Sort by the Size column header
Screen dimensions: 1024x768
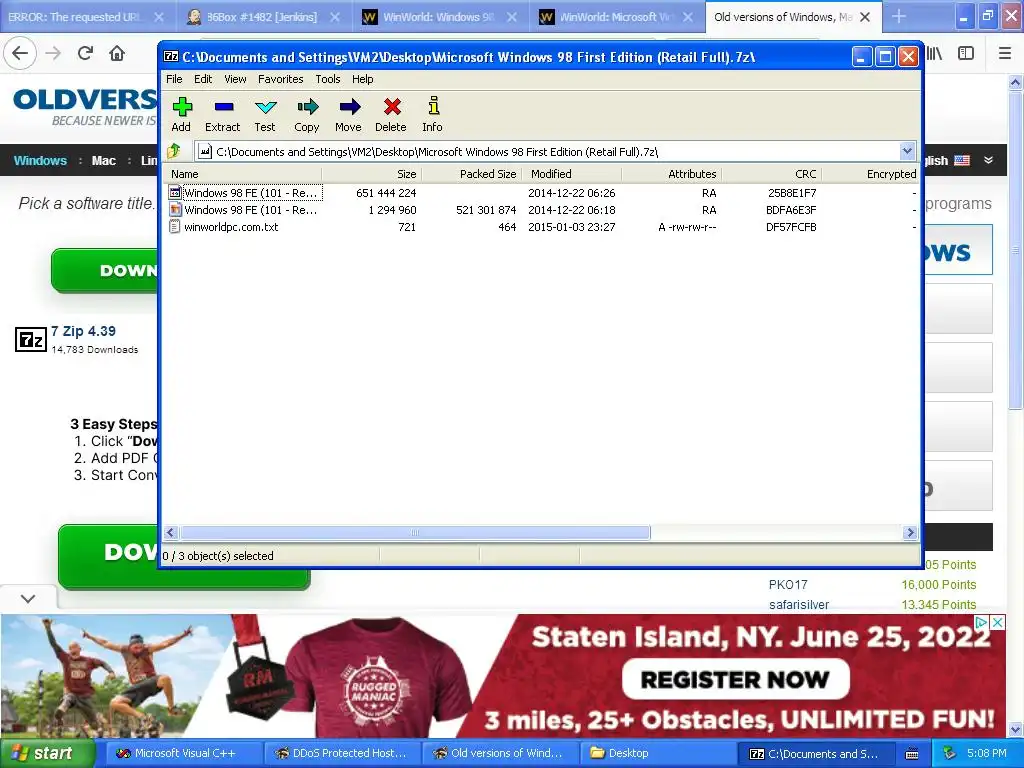372,174
